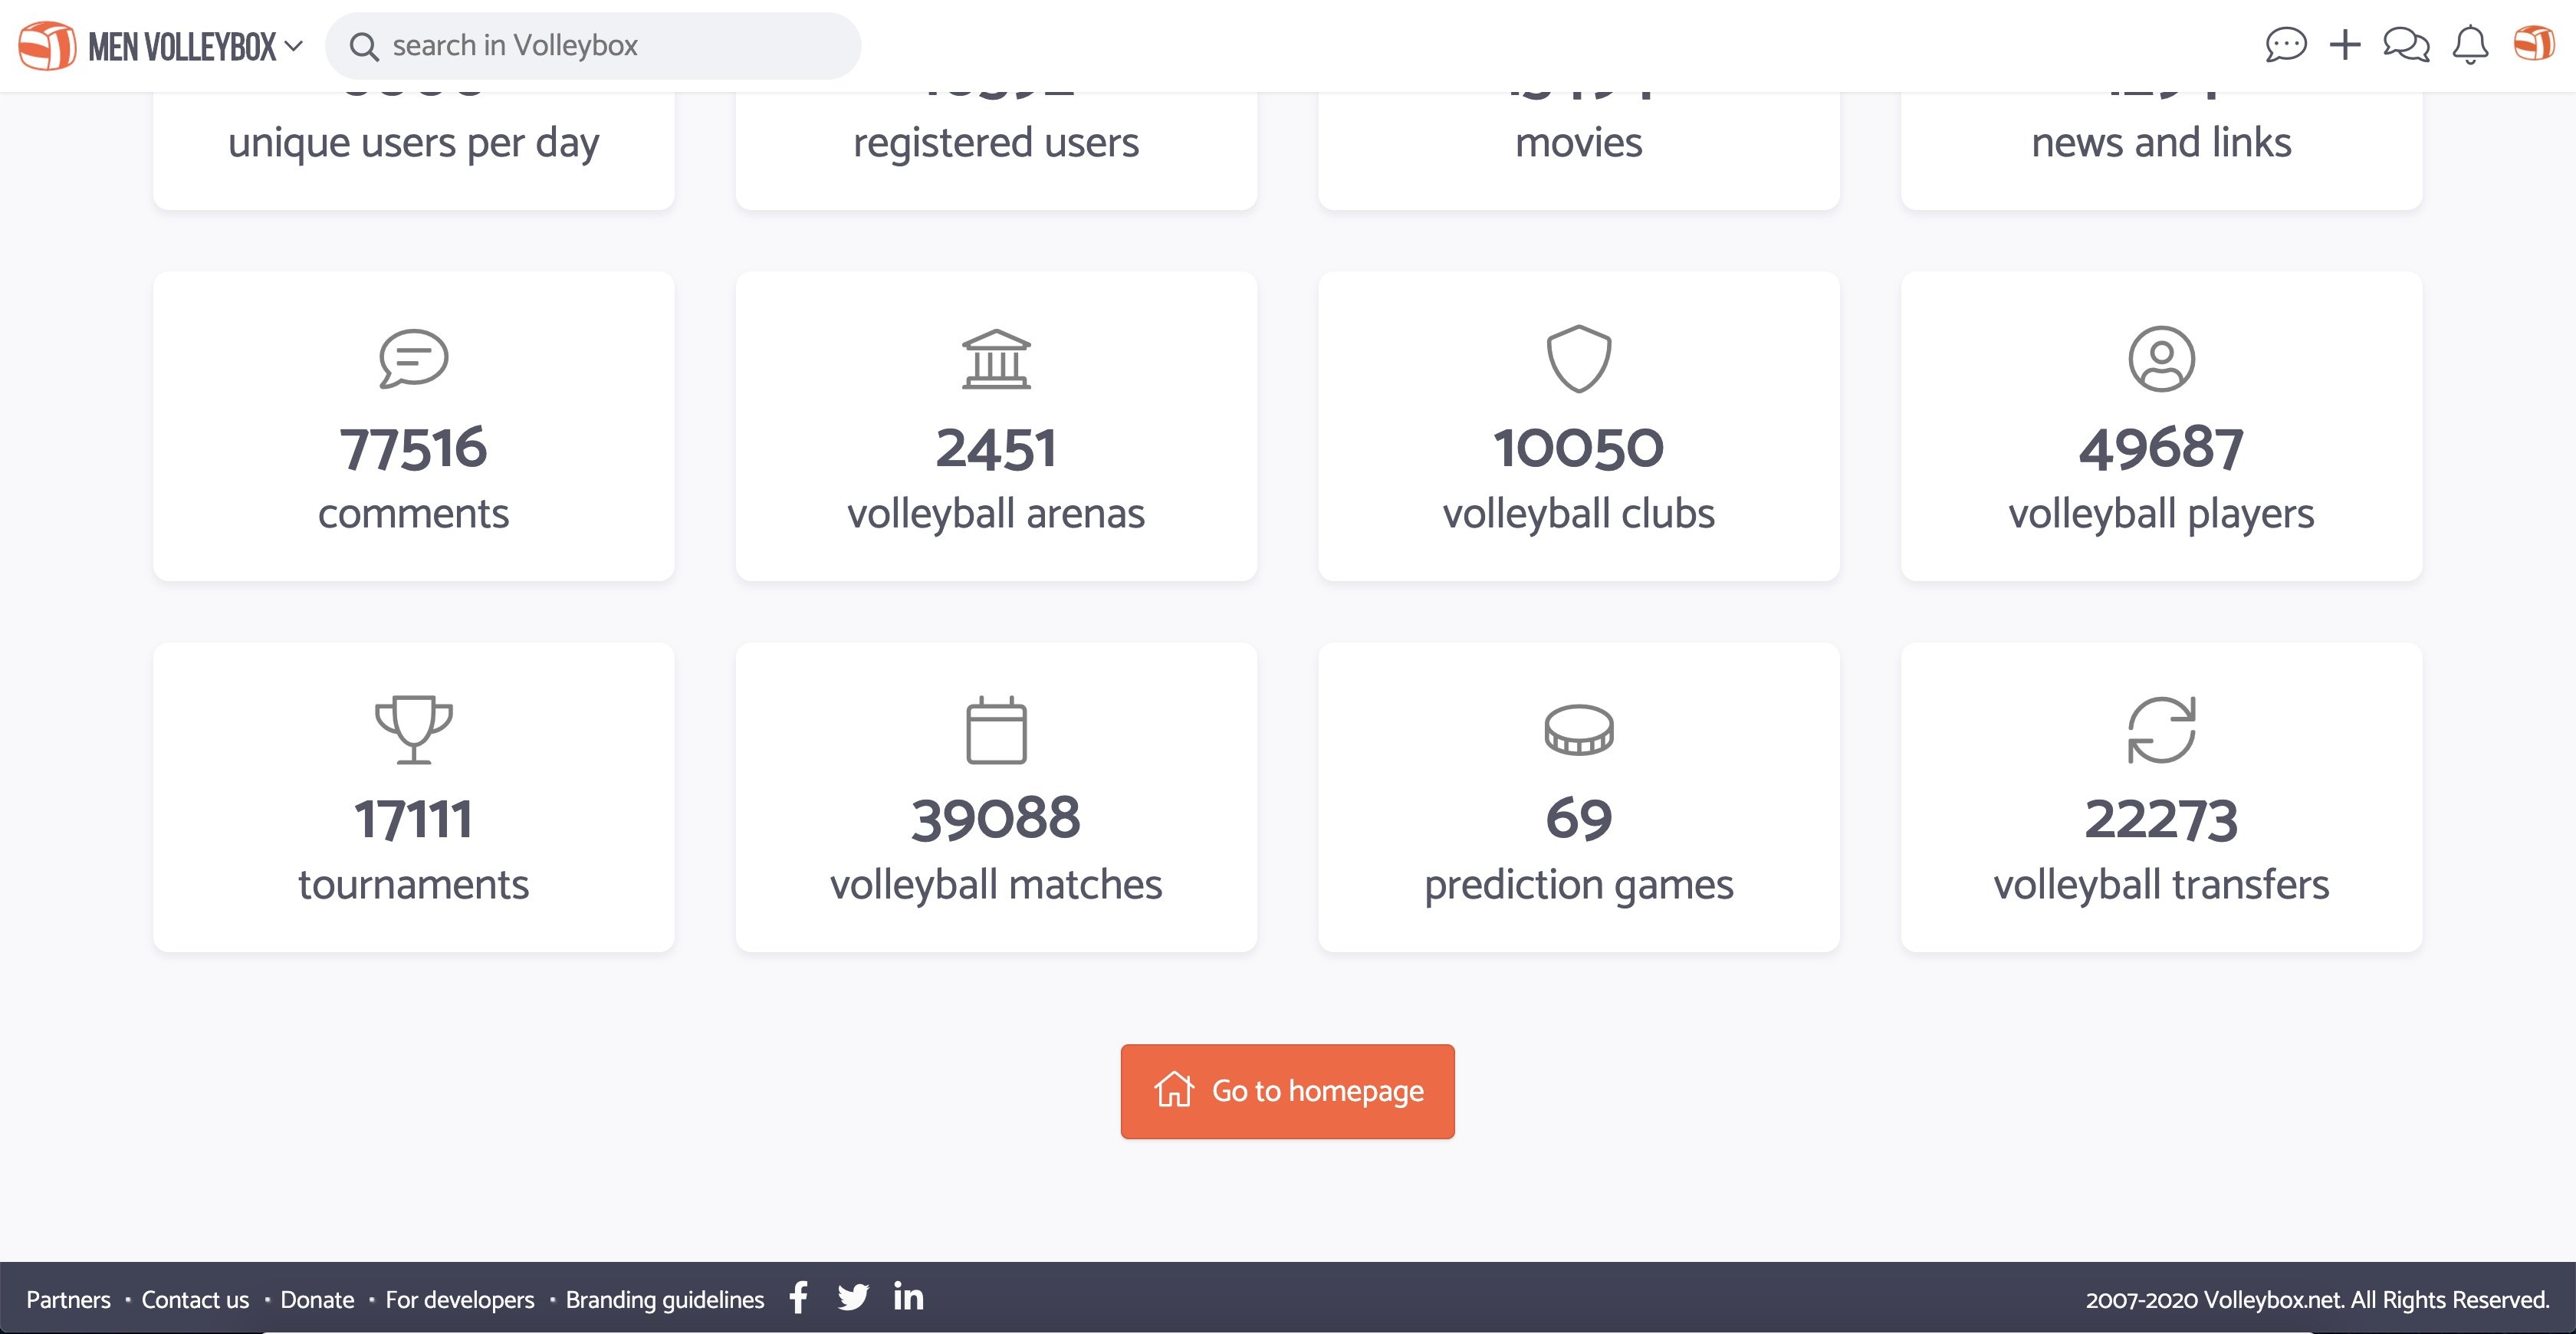Click the 'tournaments' label
This screenshot has width=2576, height=1334.
(413, 885)
